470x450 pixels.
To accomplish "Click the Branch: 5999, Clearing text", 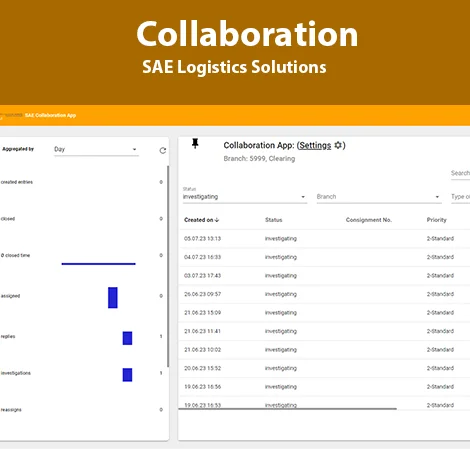I will click(x=259, y=159).
